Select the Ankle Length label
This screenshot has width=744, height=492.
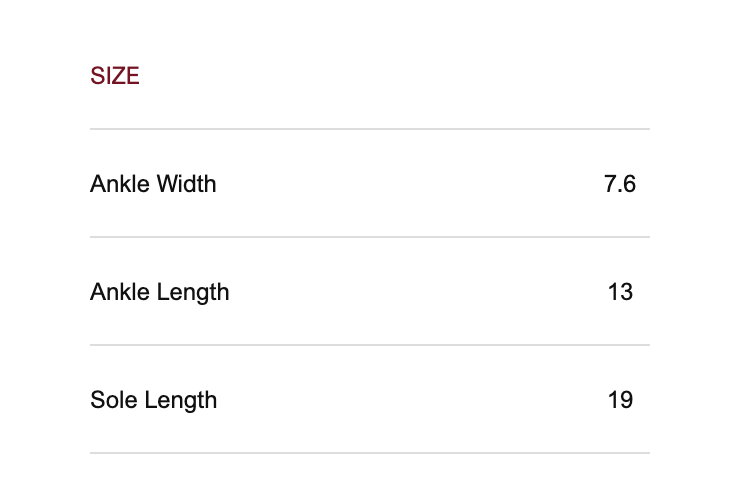(x=159, y=292)
